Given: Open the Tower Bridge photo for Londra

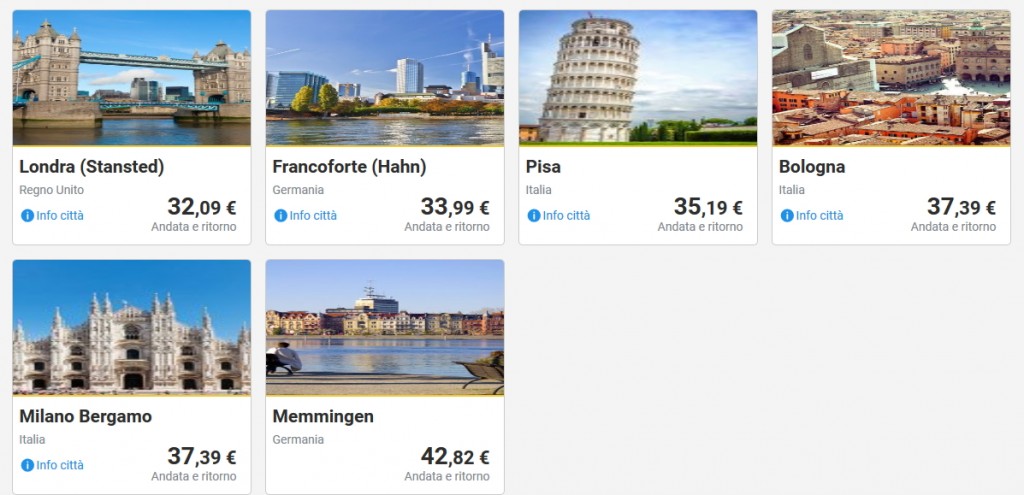Looking at the screenshot, I should tap(131, 78).
